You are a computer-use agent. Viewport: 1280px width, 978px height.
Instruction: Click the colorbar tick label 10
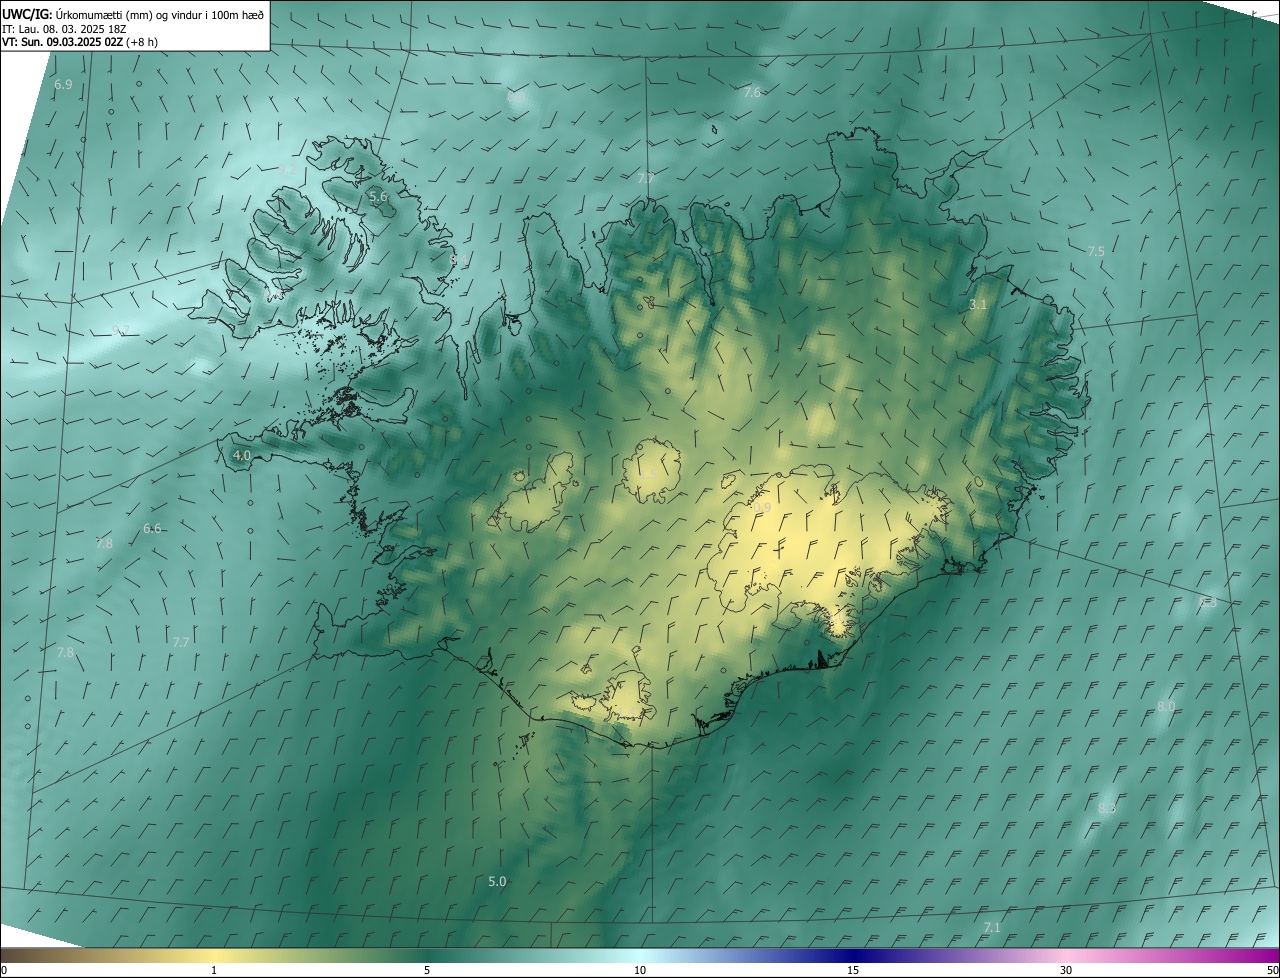(640, 970)
